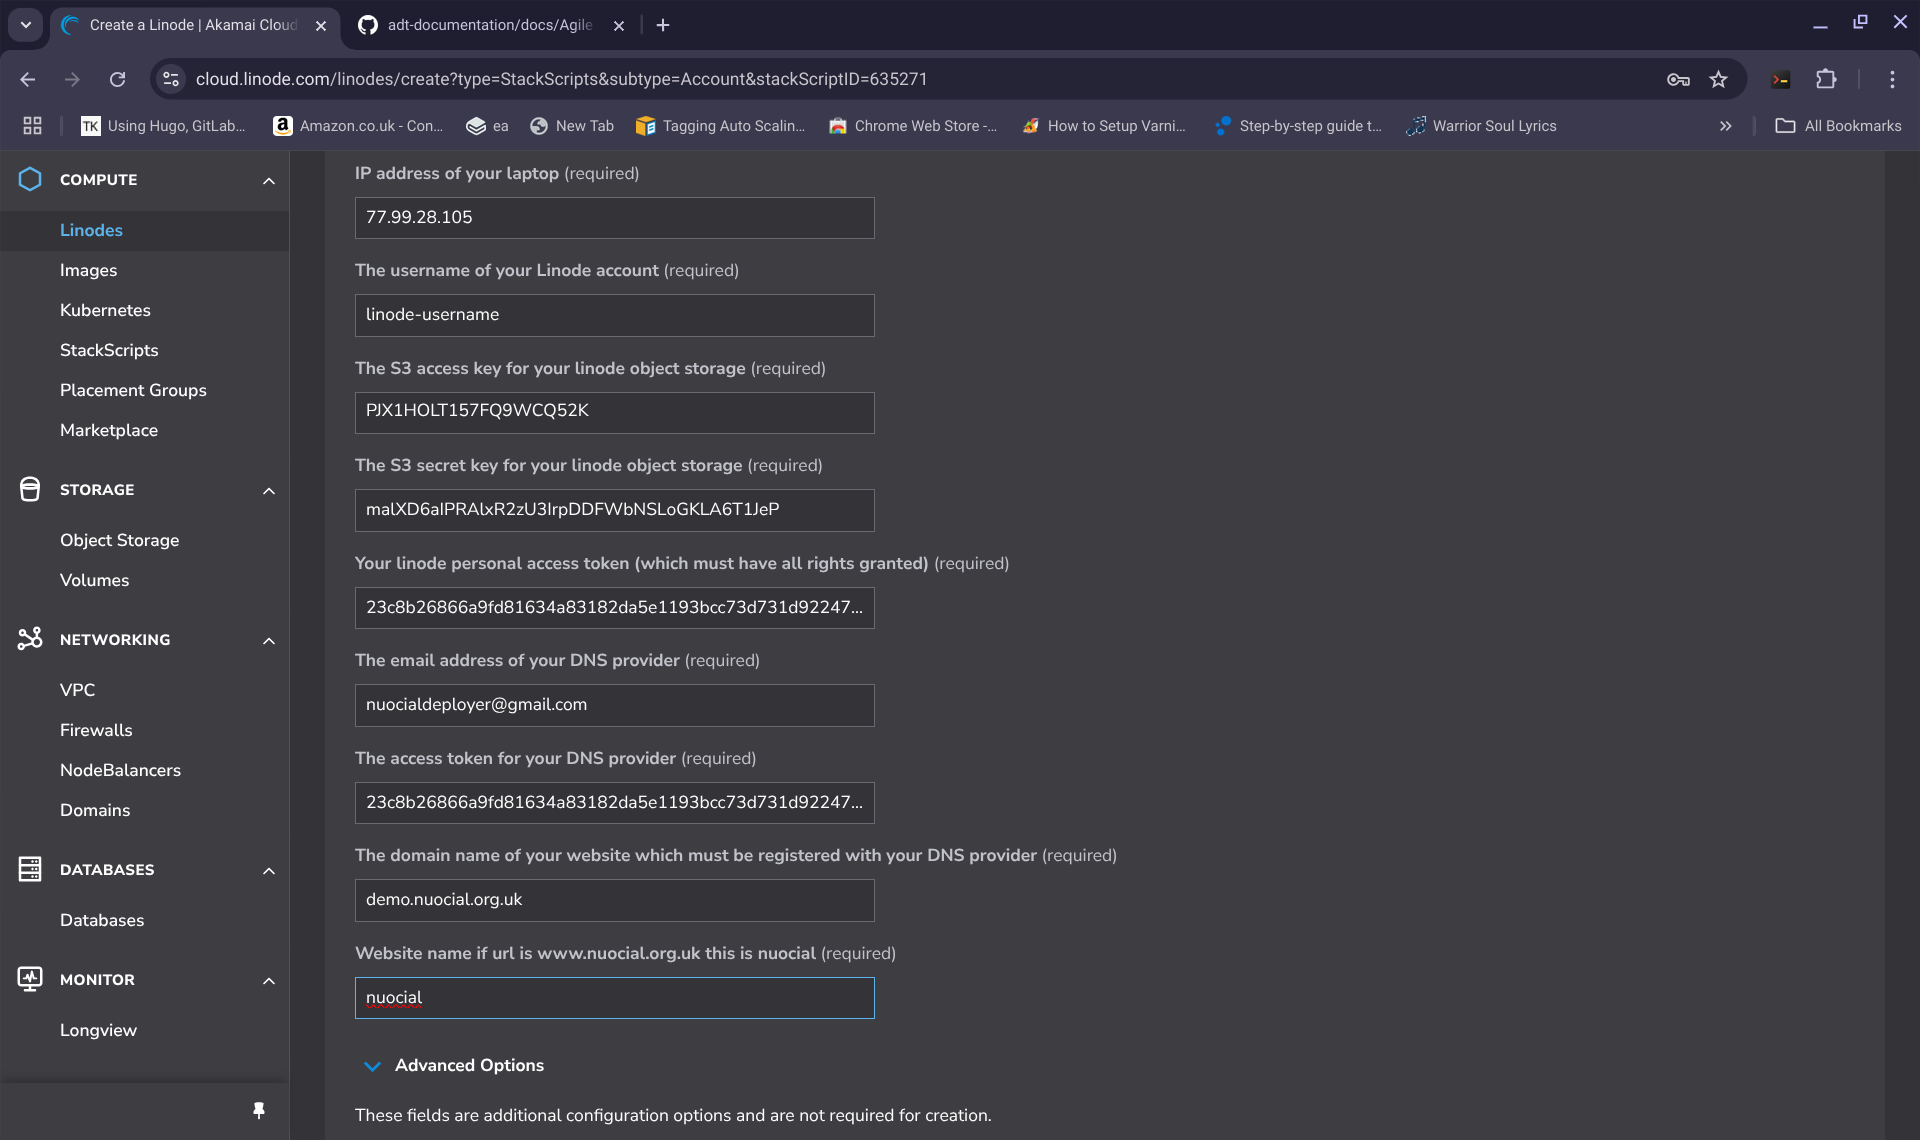Reload the page with refresh icon
The image size is (1920, 1140).
pos(117,79)
